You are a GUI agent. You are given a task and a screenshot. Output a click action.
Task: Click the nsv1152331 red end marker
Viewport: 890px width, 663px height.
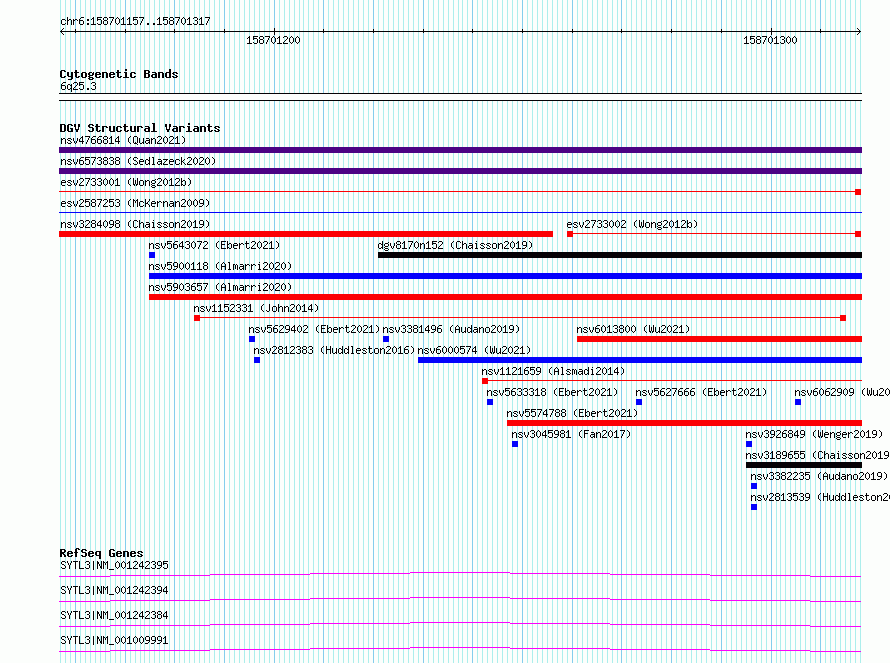(x=843, y=318)
